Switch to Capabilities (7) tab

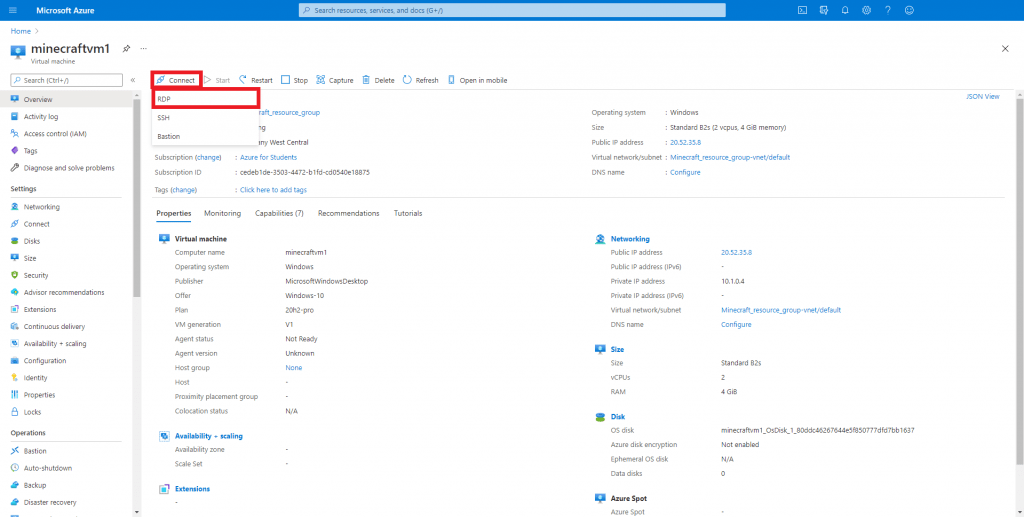click(279, 213)
